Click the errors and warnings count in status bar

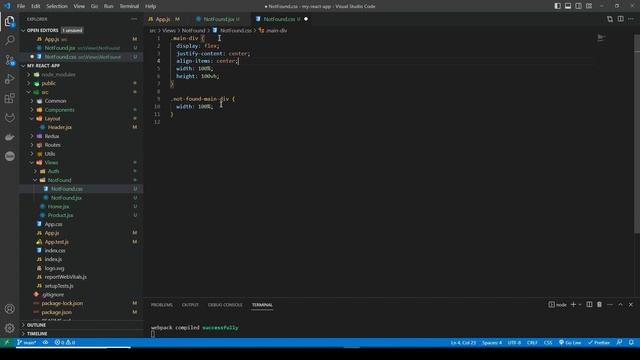65,342
